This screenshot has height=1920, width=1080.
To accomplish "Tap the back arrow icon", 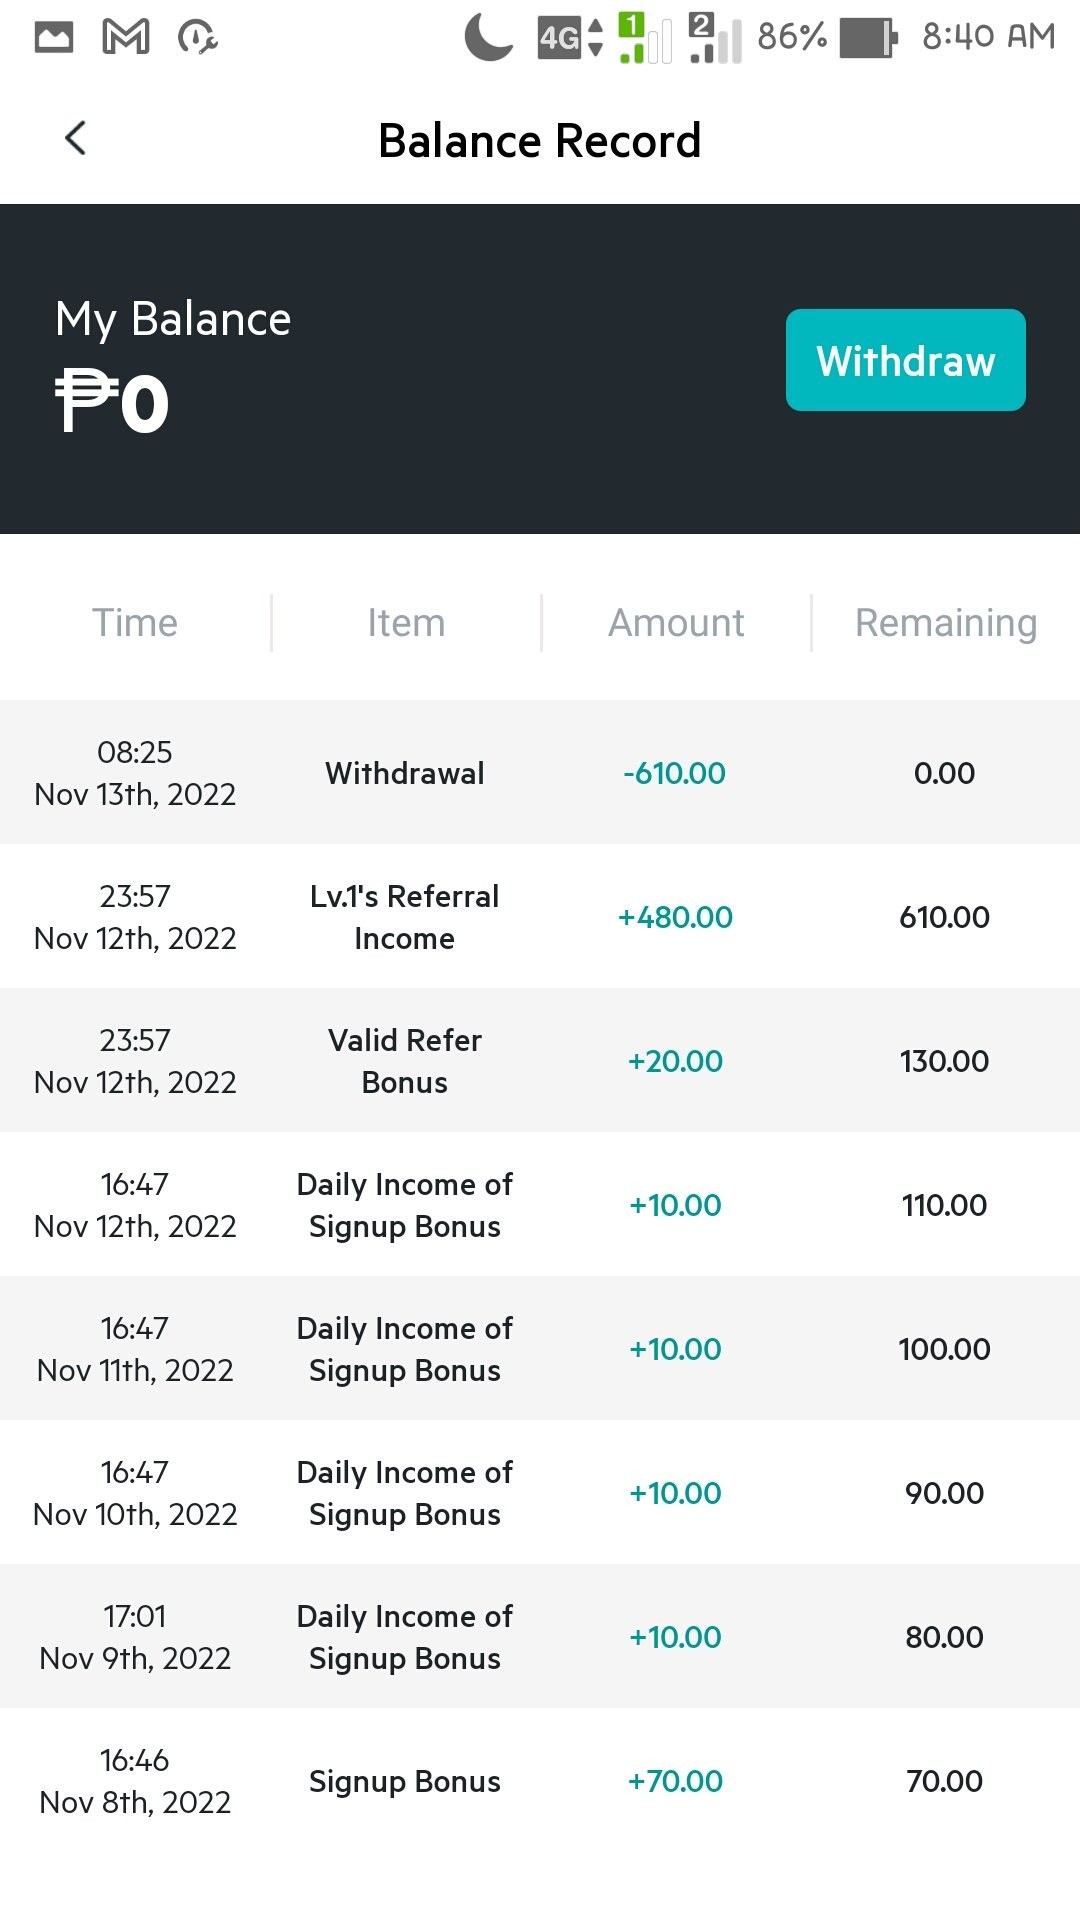I will 75,139.
